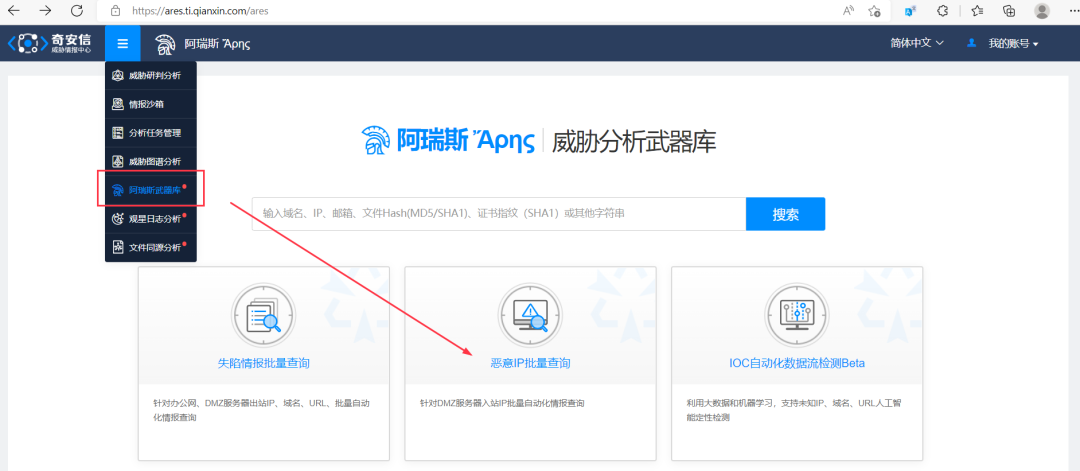Click the 威胁图谱分析 menu icon
The image size is (1080, 471).
[x=118, y=161]
